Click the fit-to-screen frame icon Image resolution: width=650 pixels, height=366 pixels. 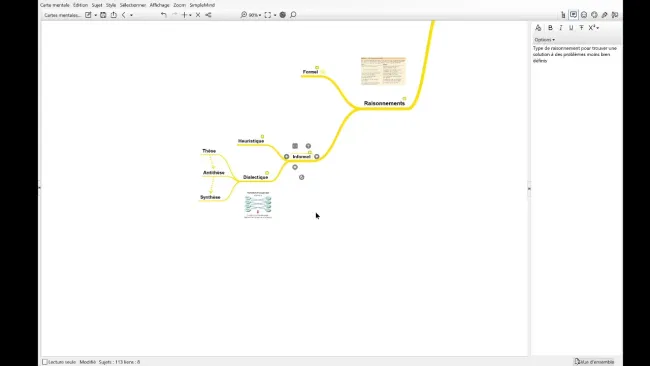click(x=268, y=15)
